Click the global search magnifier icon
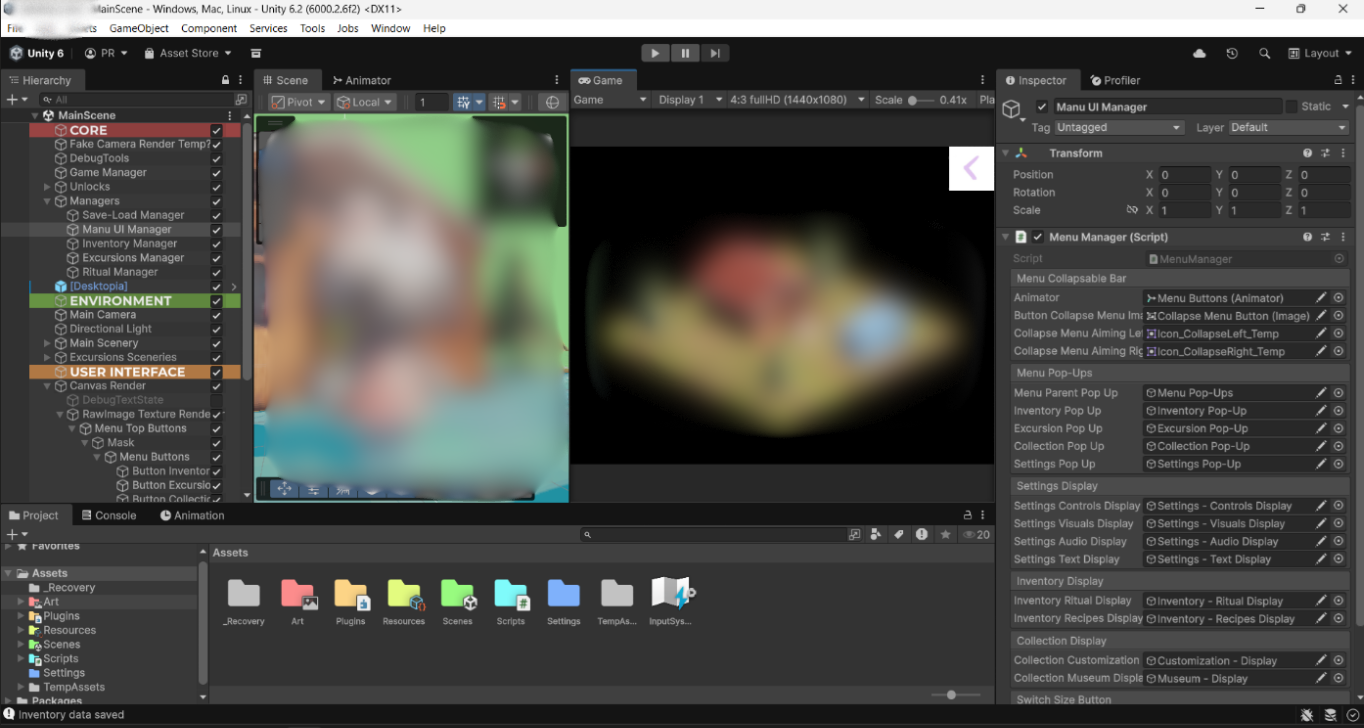The height and width of the screenshot is (728, 1364). point(1265,53)
